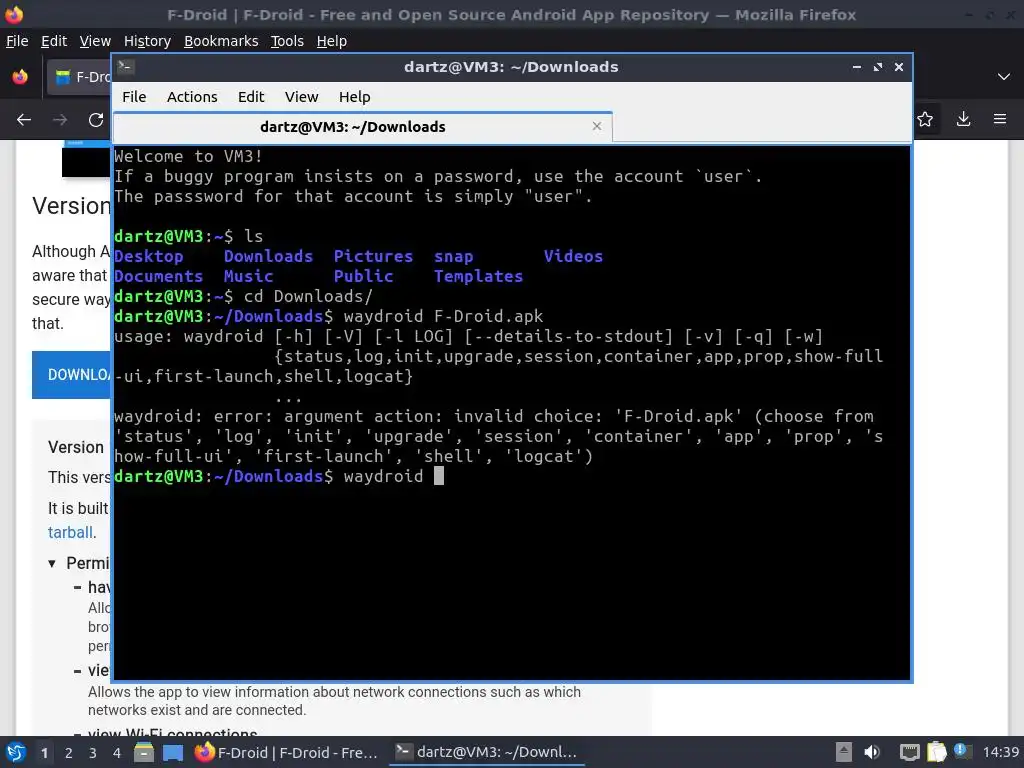Screen dimensions: 1024x768
Task: Switch to virtual desktop 1
Action: (x=44, y=753)
